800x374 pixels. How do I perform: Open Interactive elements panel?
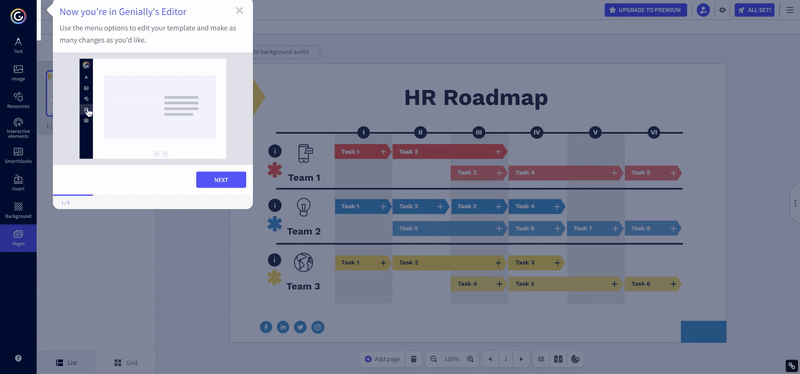(18, 128)
